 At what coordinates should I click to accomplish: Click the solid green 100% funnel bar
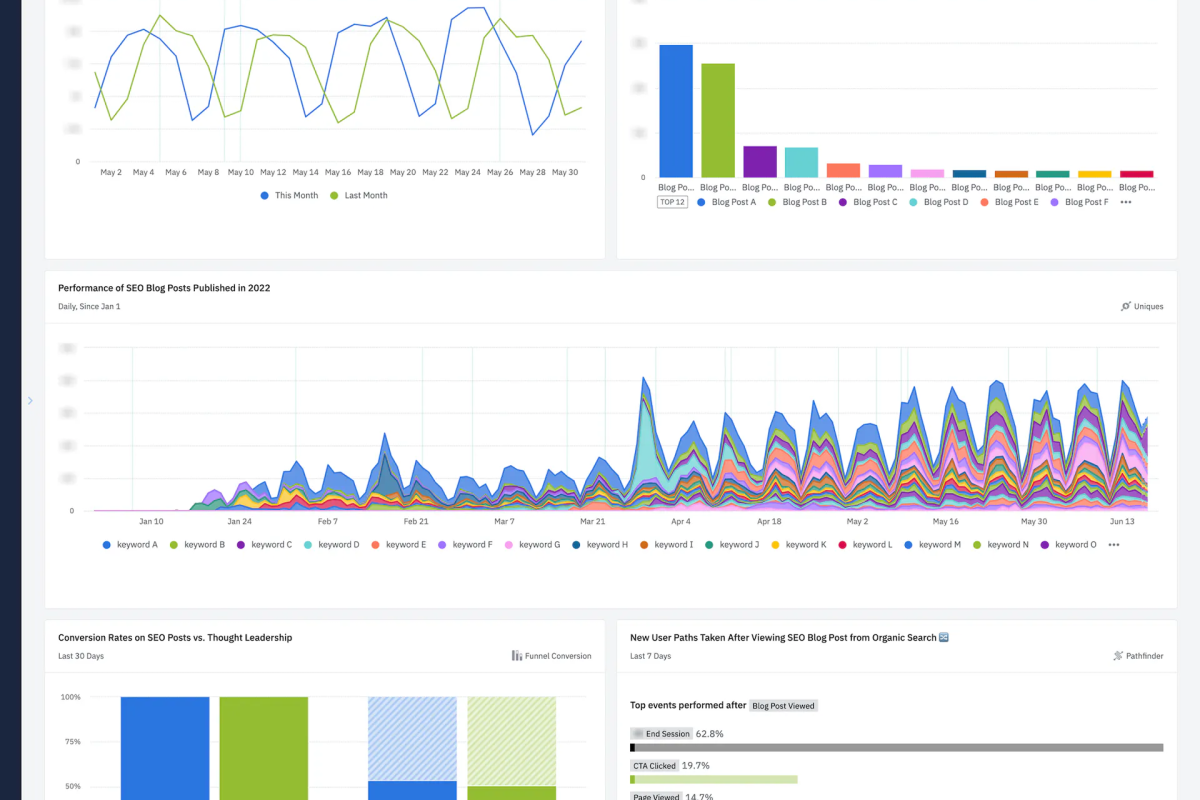coord(264,748)
